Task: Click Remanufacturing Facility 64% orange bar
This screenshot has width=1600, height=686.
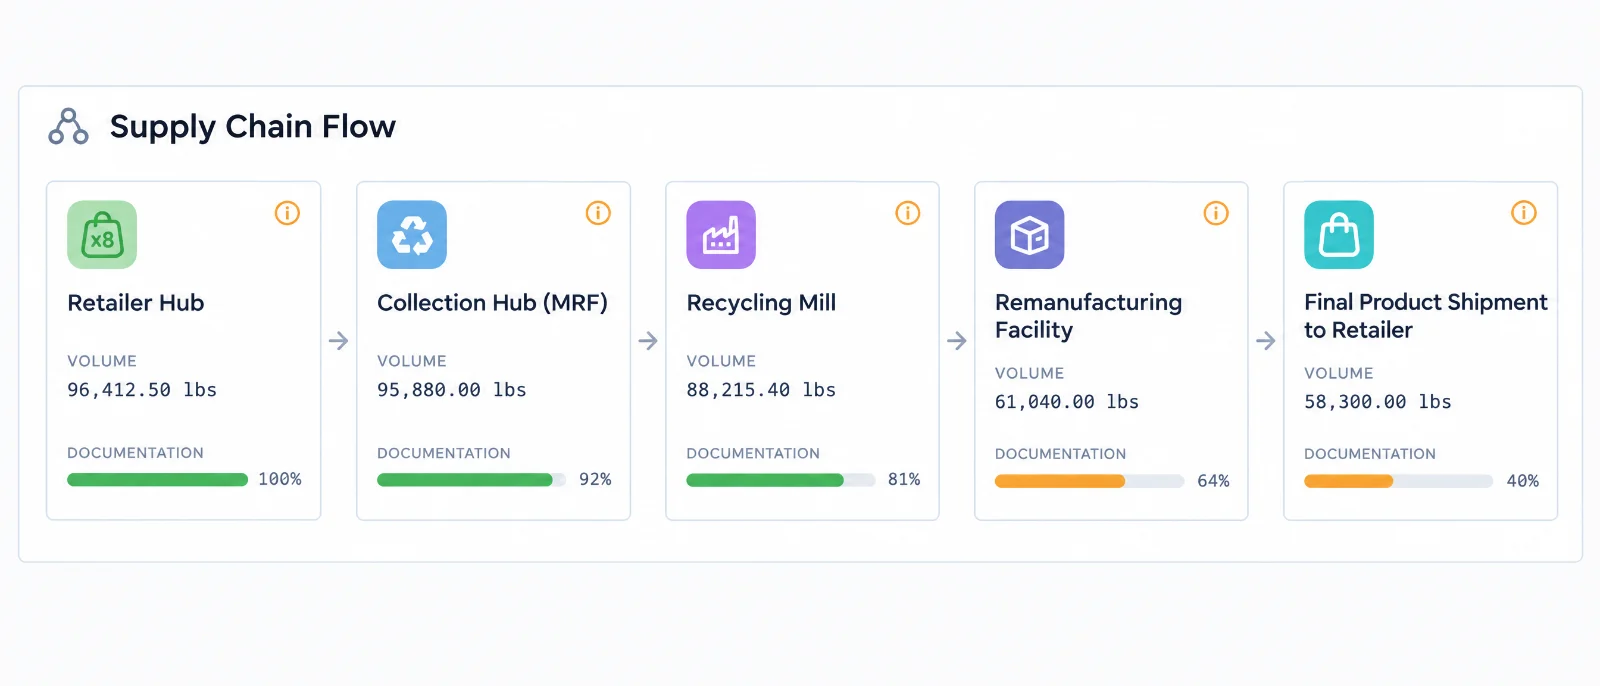Action: pos(1089,481)
